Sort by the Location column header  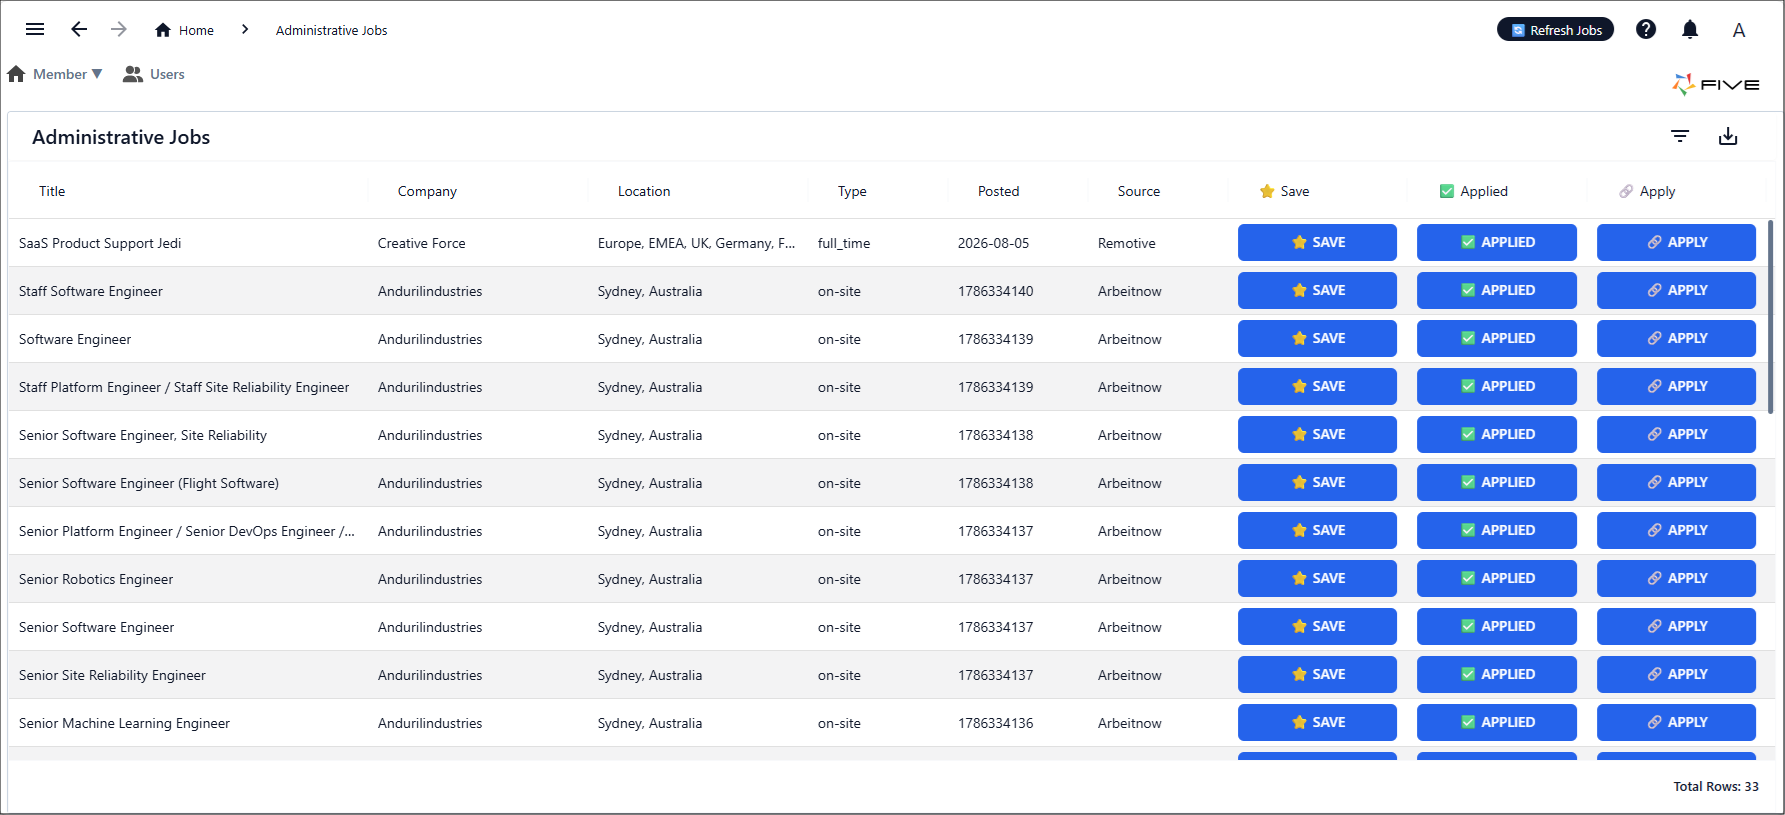[x=644, y=191]
